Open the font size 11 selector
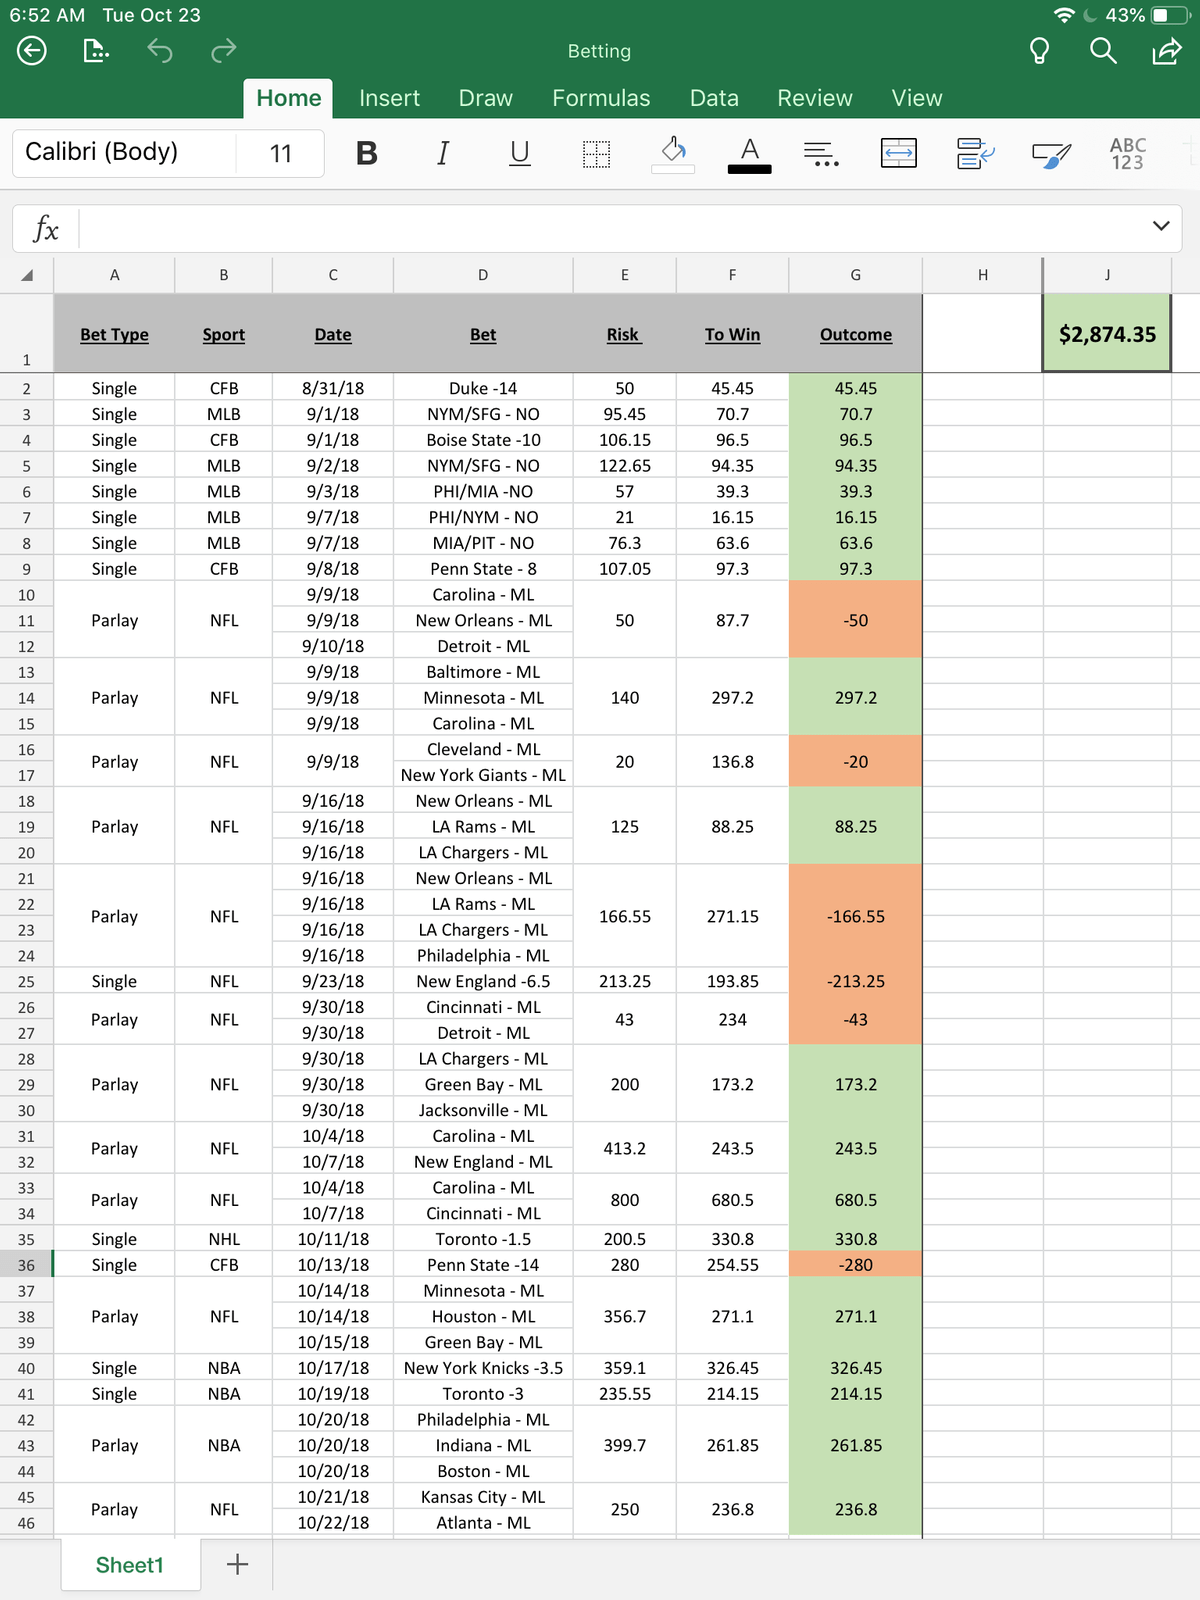Screen dimensions: 1200x1600 coord(281,153)
